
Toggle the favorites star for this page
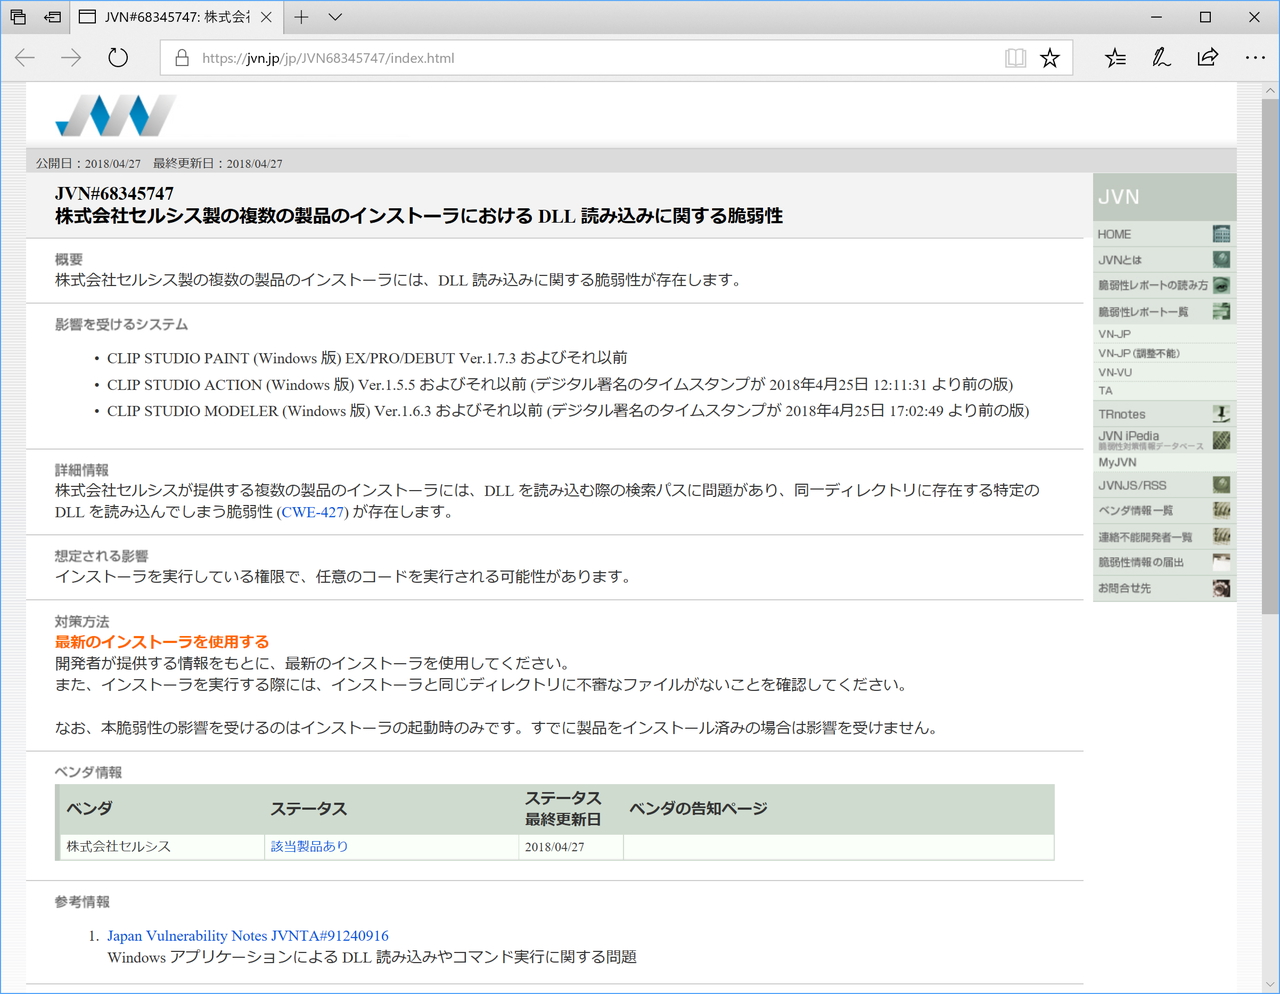(1049, 58)
